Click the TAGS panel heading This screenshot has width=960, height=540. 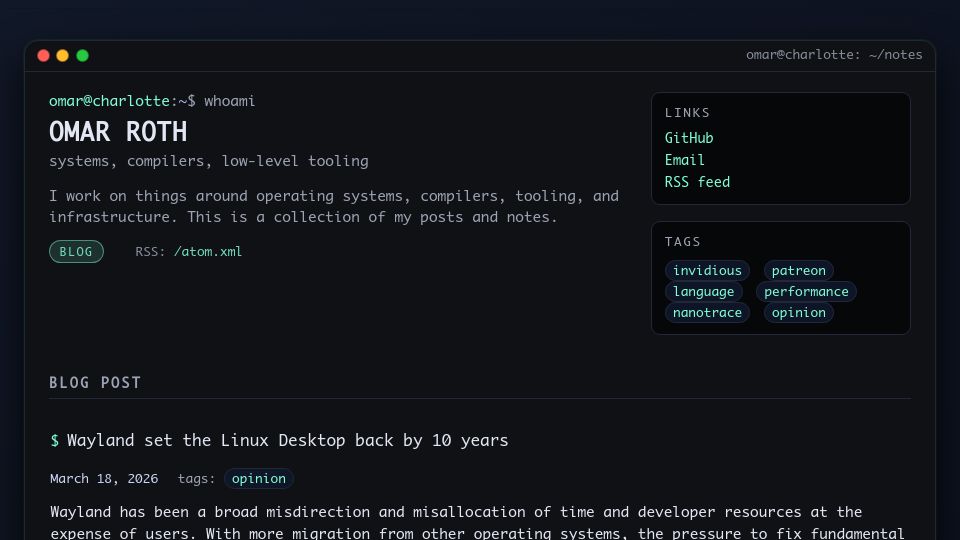683,242
